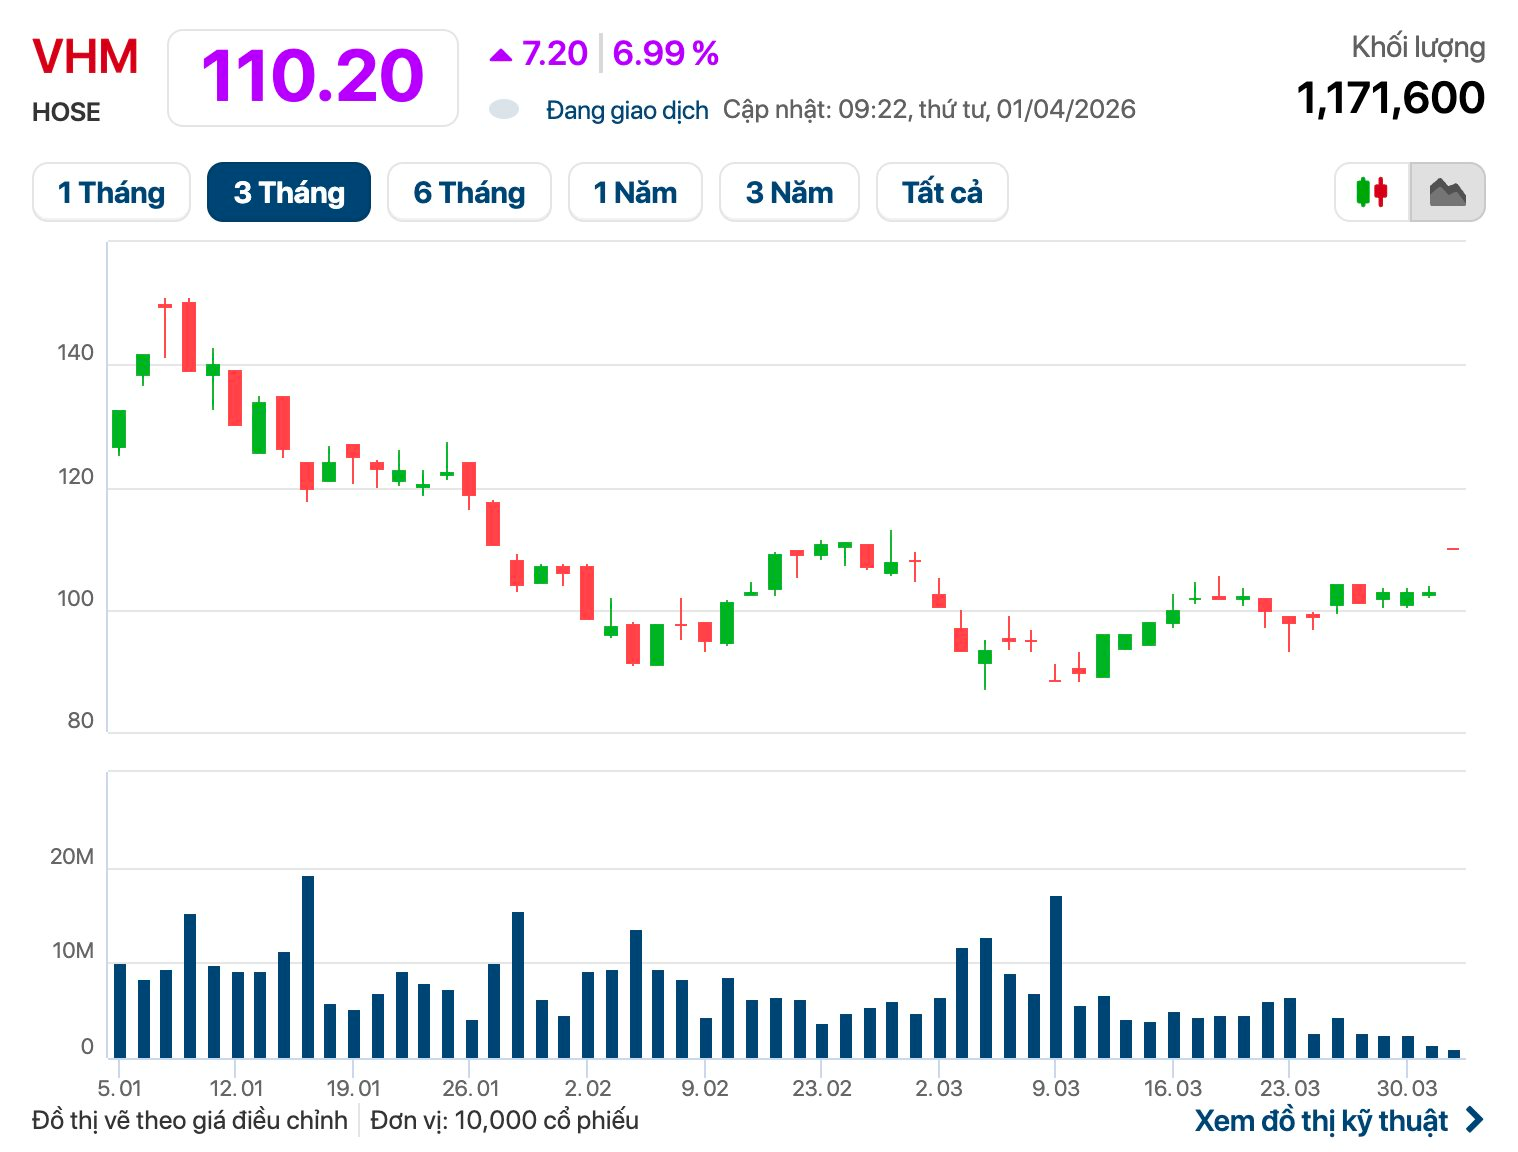Click the 9.03 date label on axis

(1055, 1088)
